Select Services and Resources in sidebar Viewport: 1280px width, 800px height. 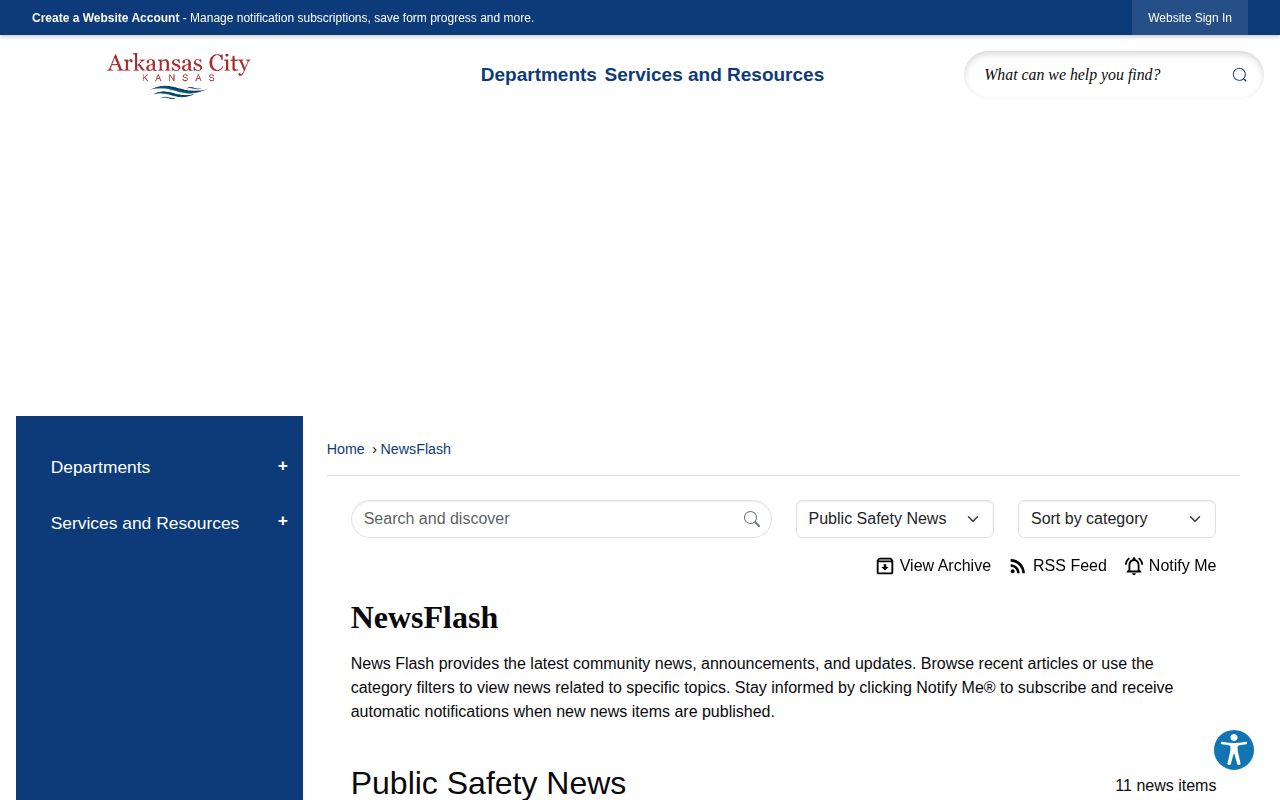145,523
